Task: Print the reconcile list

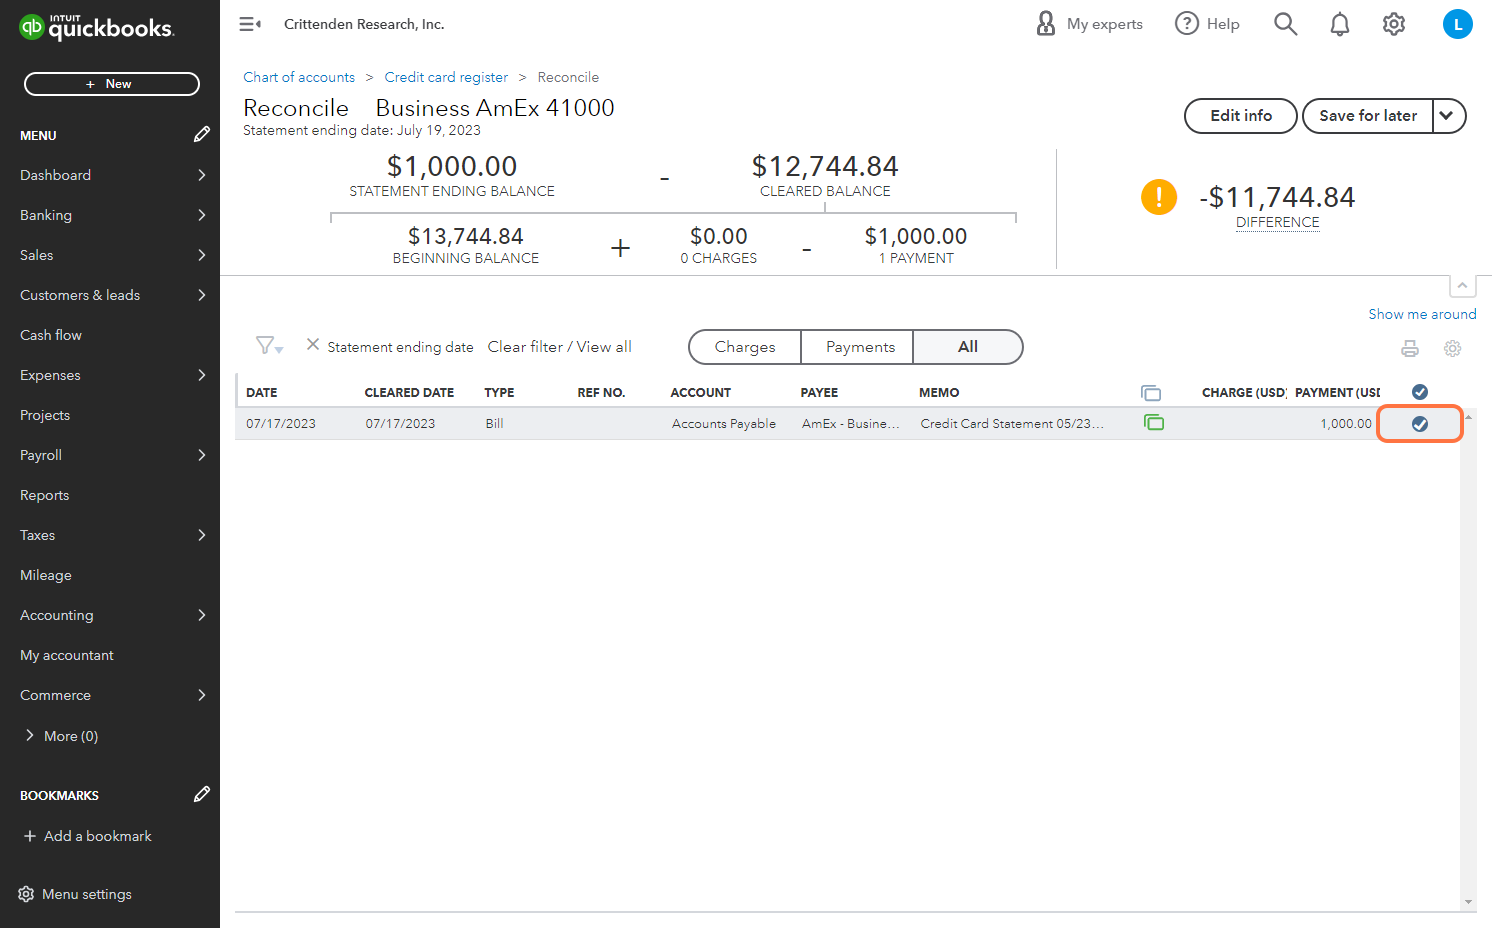Action: pos(1410,349)
